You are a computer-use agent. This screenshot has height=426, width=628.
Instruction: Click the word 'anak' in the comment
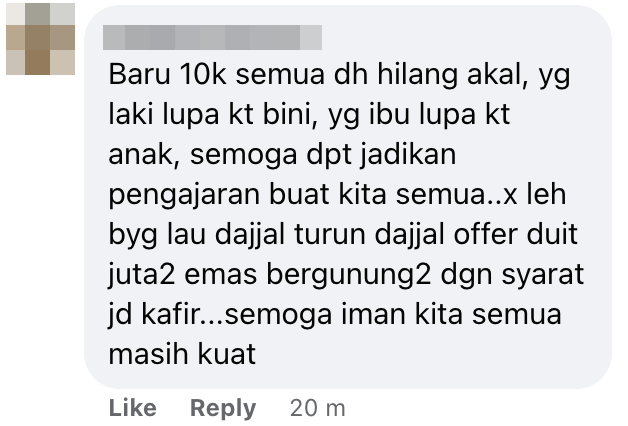click(x=143, y=155)
